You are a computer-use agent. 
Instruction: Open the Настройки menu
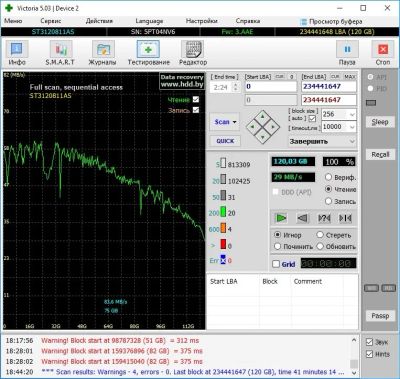(x=201, y=21)
